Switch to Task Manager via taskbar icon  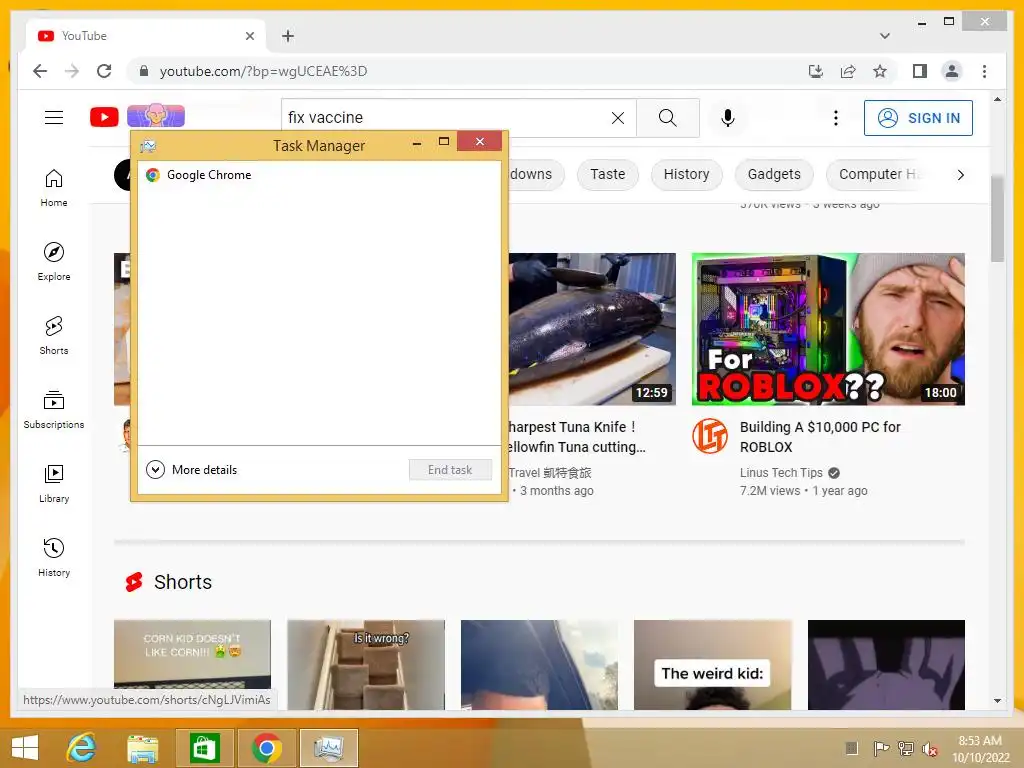coord(328,748)
